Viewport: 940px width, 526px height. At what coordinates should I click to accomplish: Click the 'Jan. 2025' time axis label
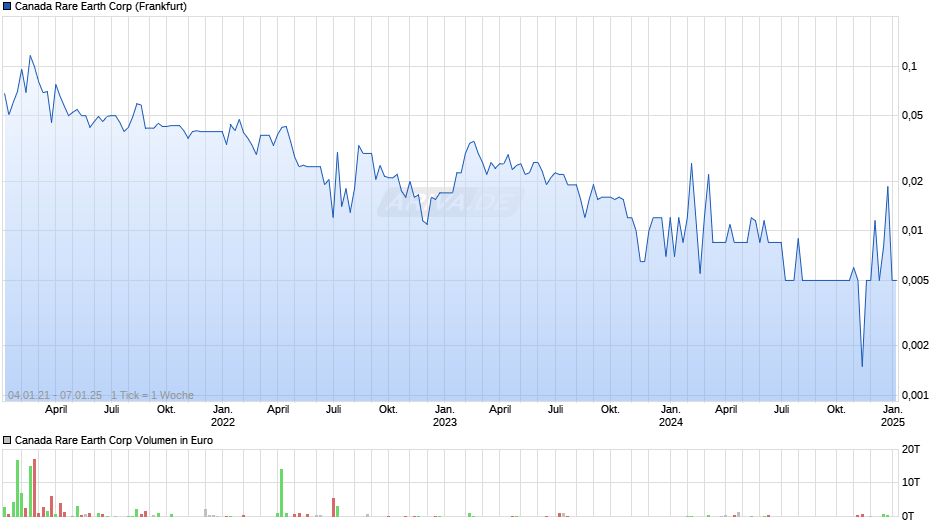(893, 416)
